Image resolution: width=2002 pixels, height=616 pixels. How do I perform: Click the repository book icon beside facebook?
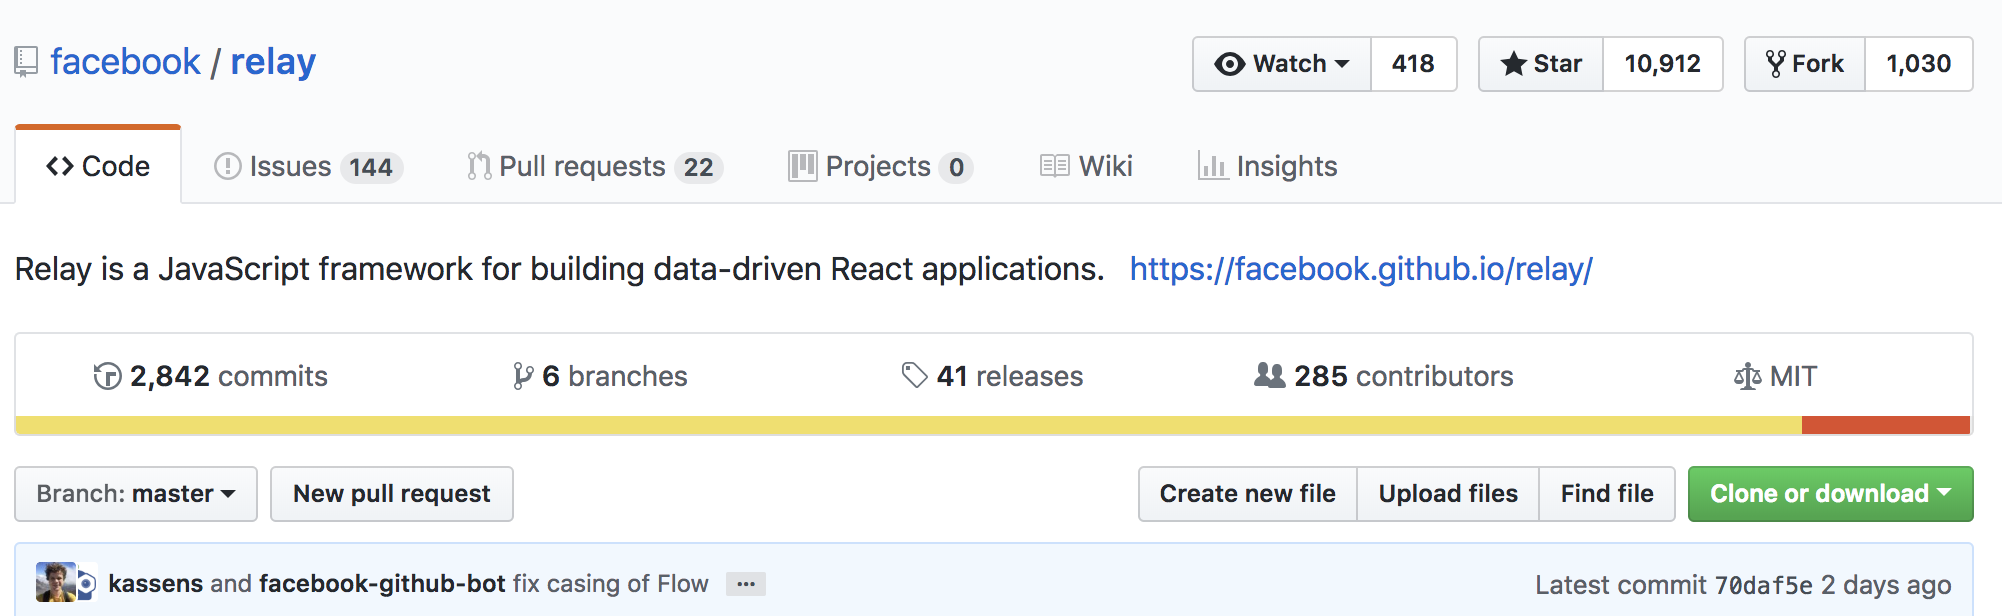(26, 62)
